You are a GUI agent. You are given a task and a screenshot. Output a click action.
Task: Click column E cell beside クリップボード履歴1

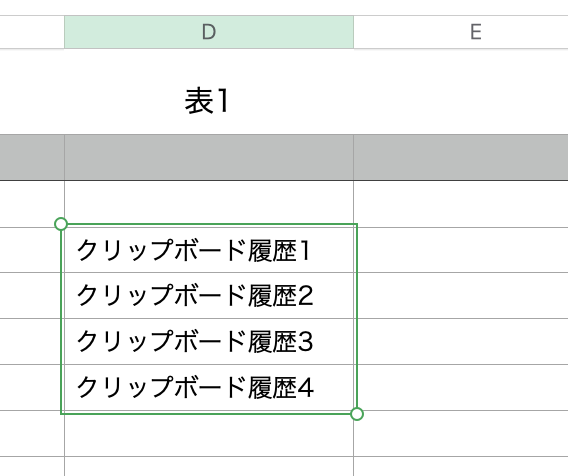point(461,250)
